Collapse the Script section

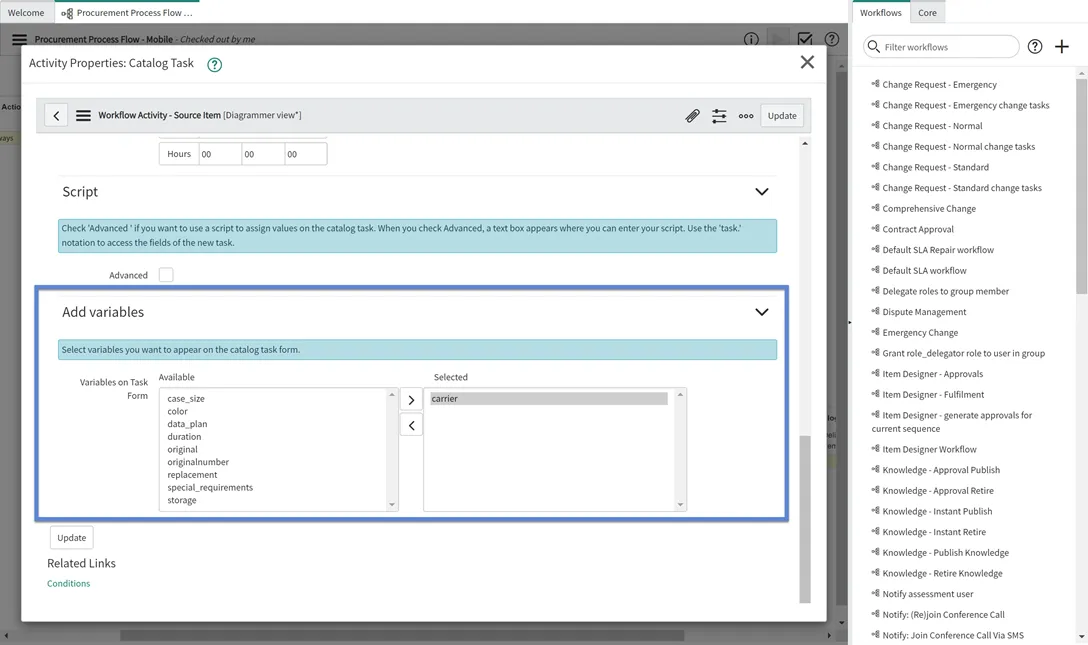click(x=761, y=192)
